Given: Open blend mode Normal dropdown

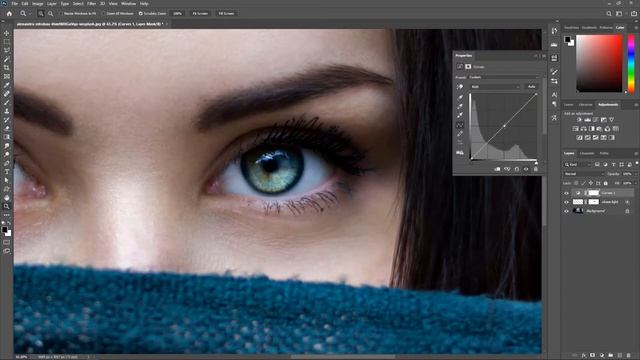Looking at the screenshot, I should 584,174.
